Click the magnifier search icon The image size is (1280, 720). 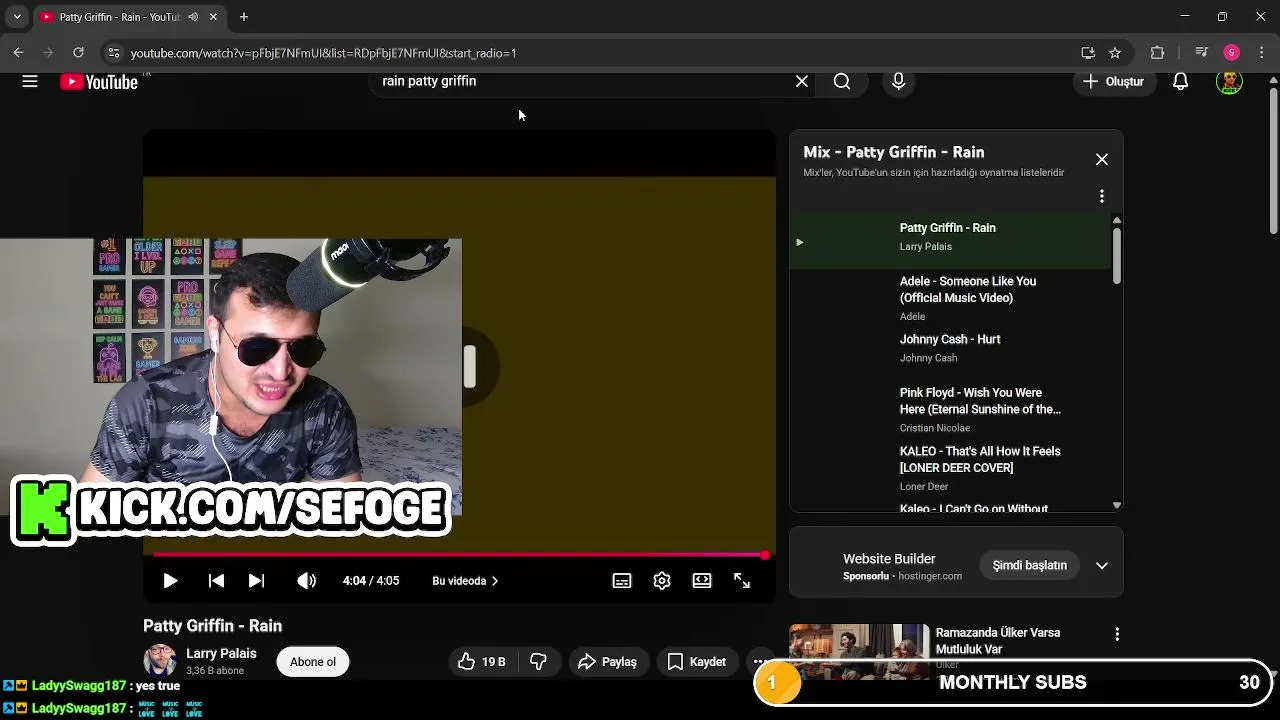pos(842,82)
